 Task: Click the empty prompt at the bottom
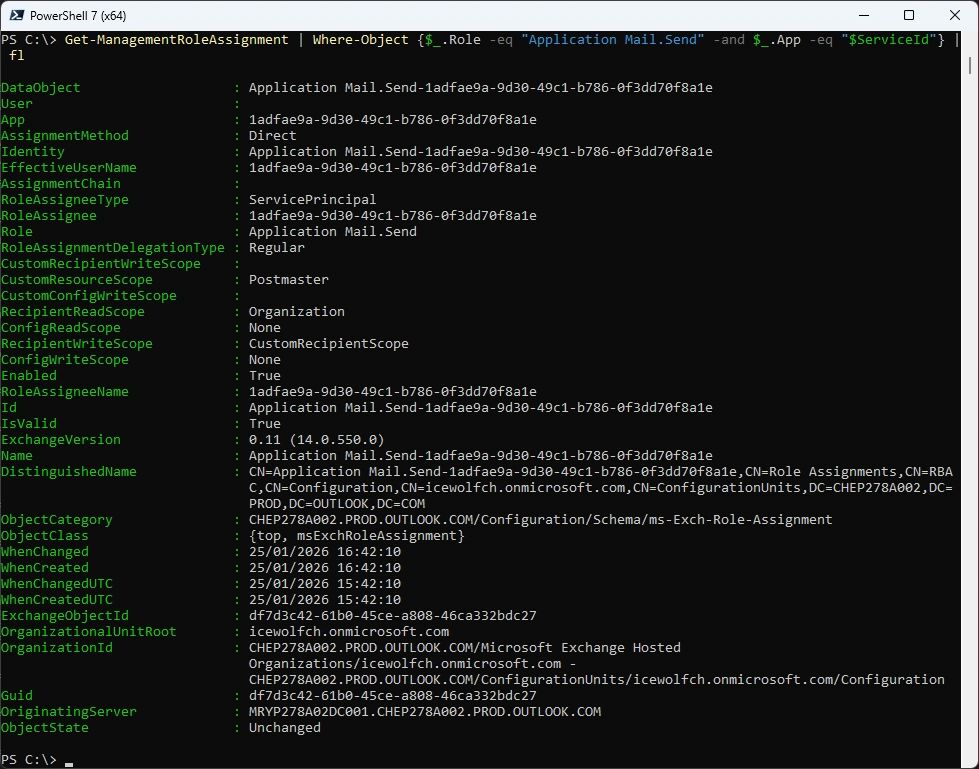pos(68,760)
